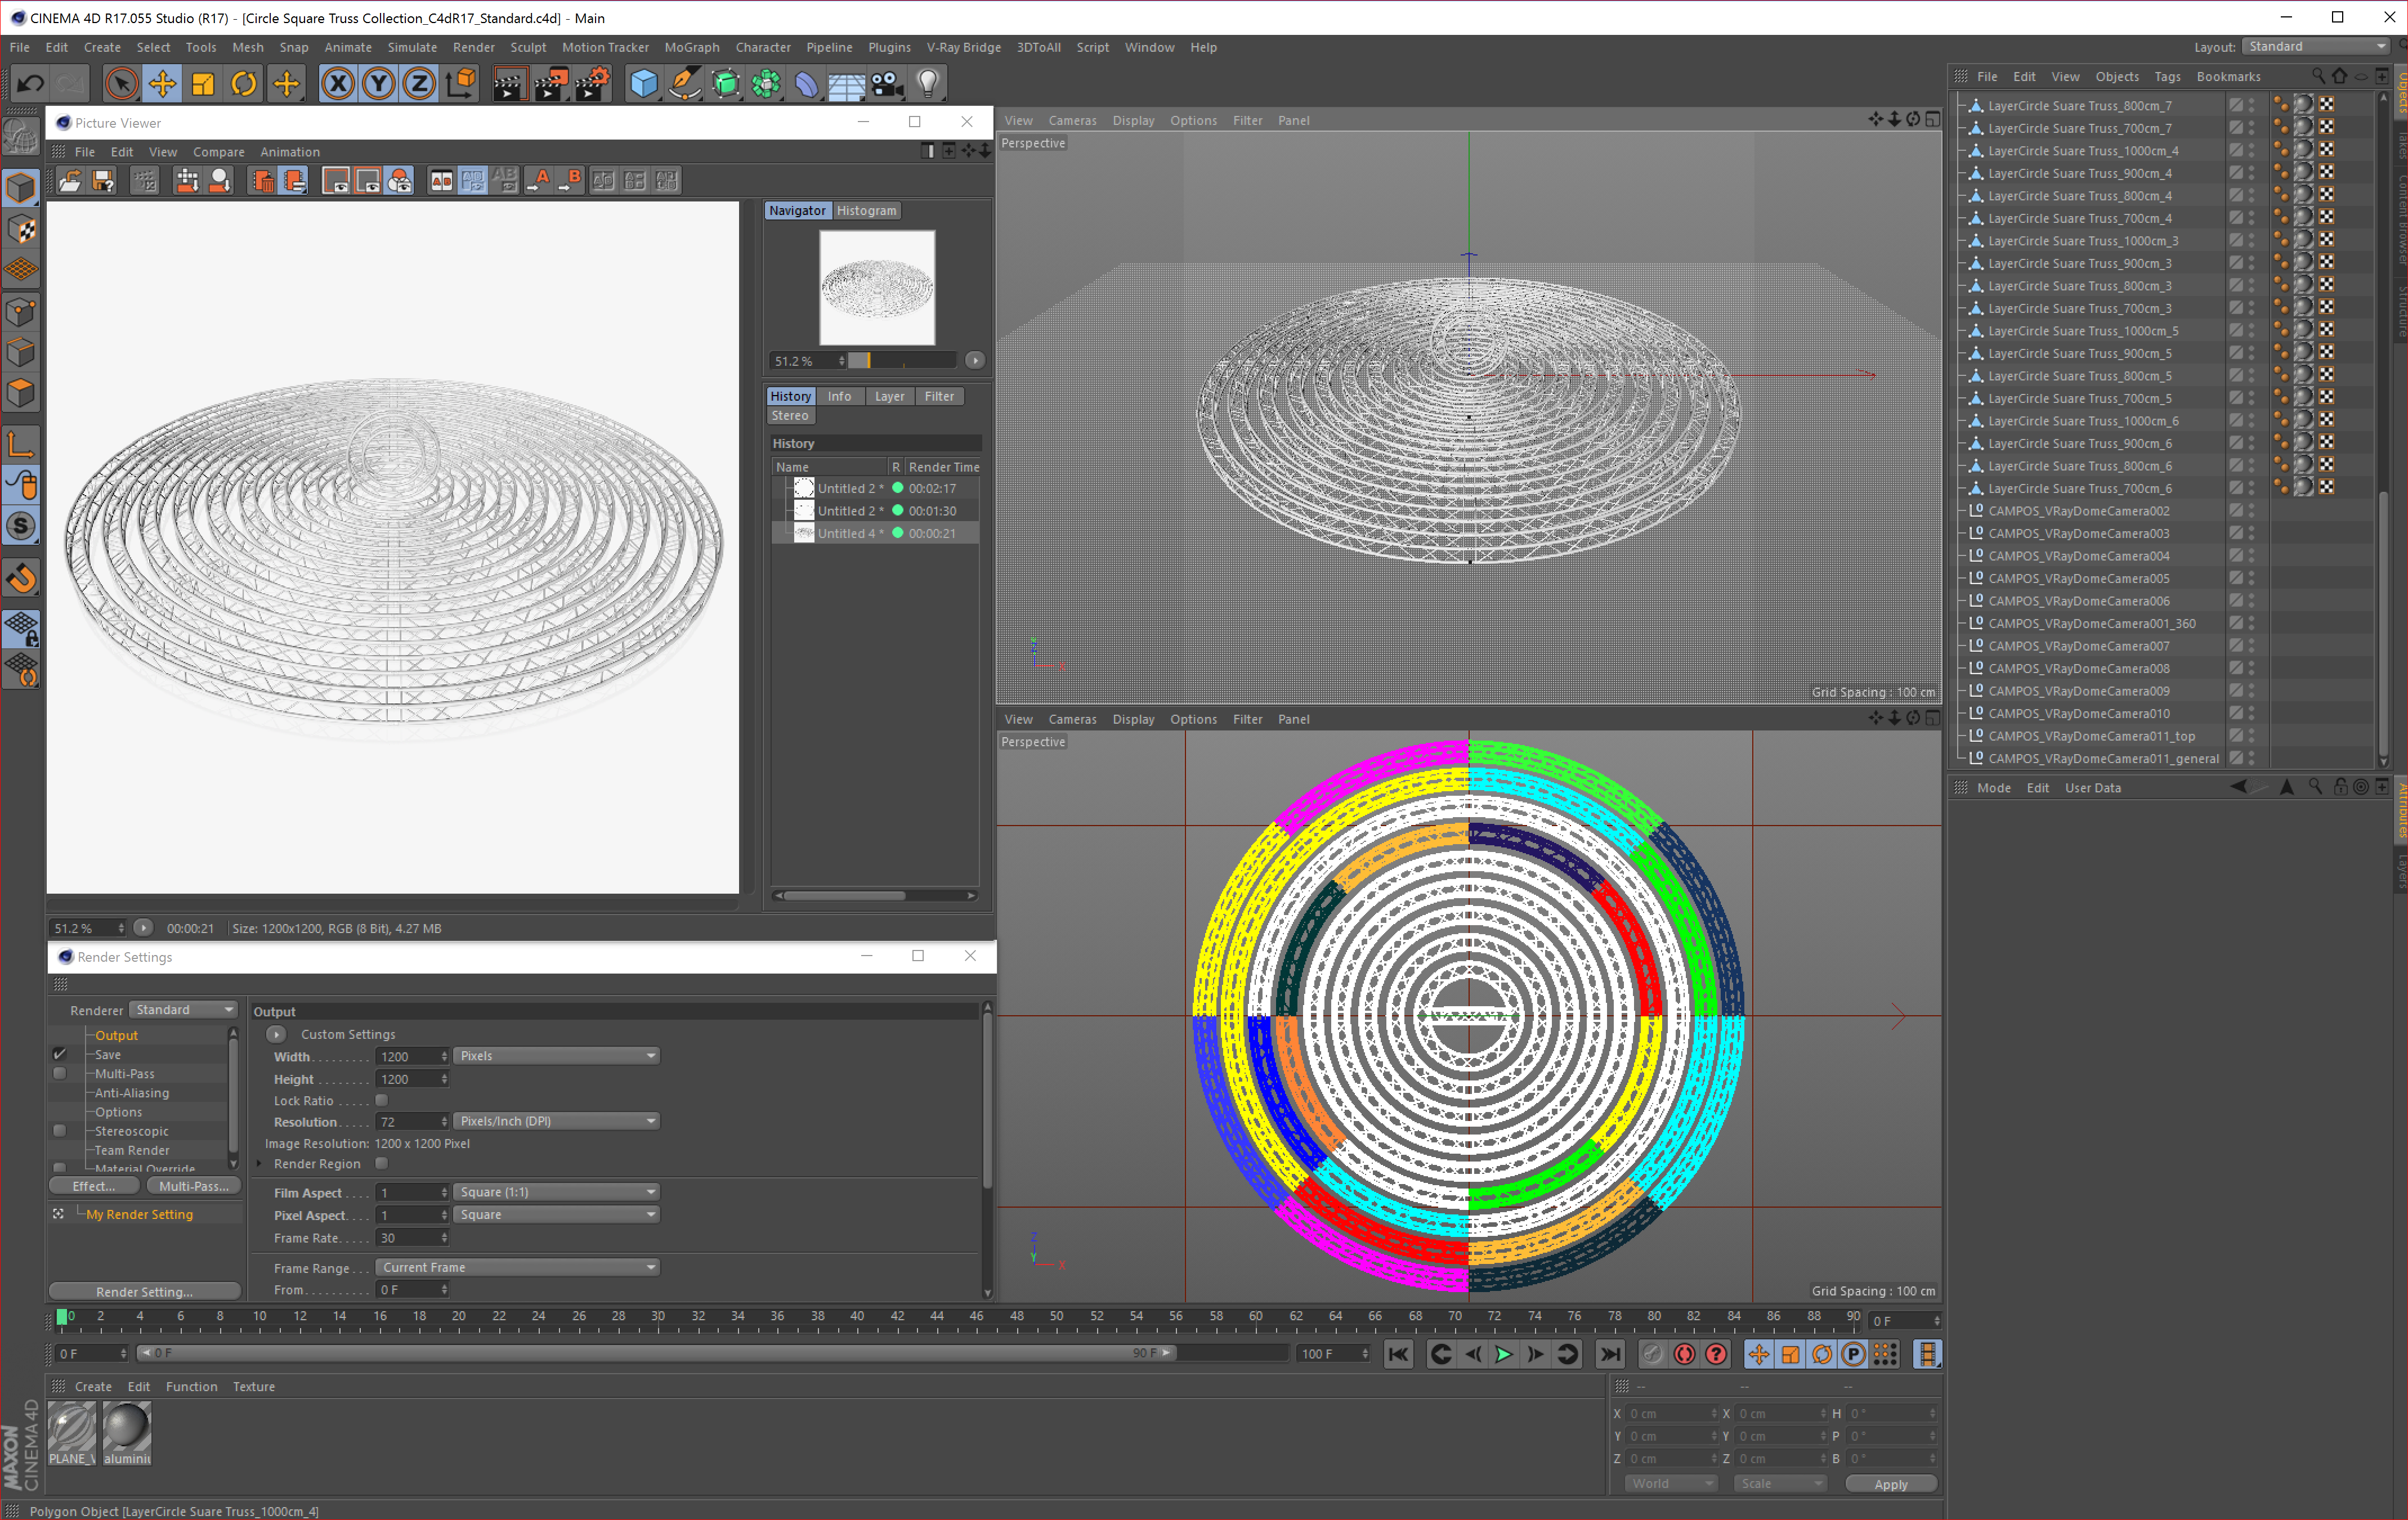Click Apply in coordinates panel
This screenshot has width=2408, height=1520.
[x=1890, y=1484]
